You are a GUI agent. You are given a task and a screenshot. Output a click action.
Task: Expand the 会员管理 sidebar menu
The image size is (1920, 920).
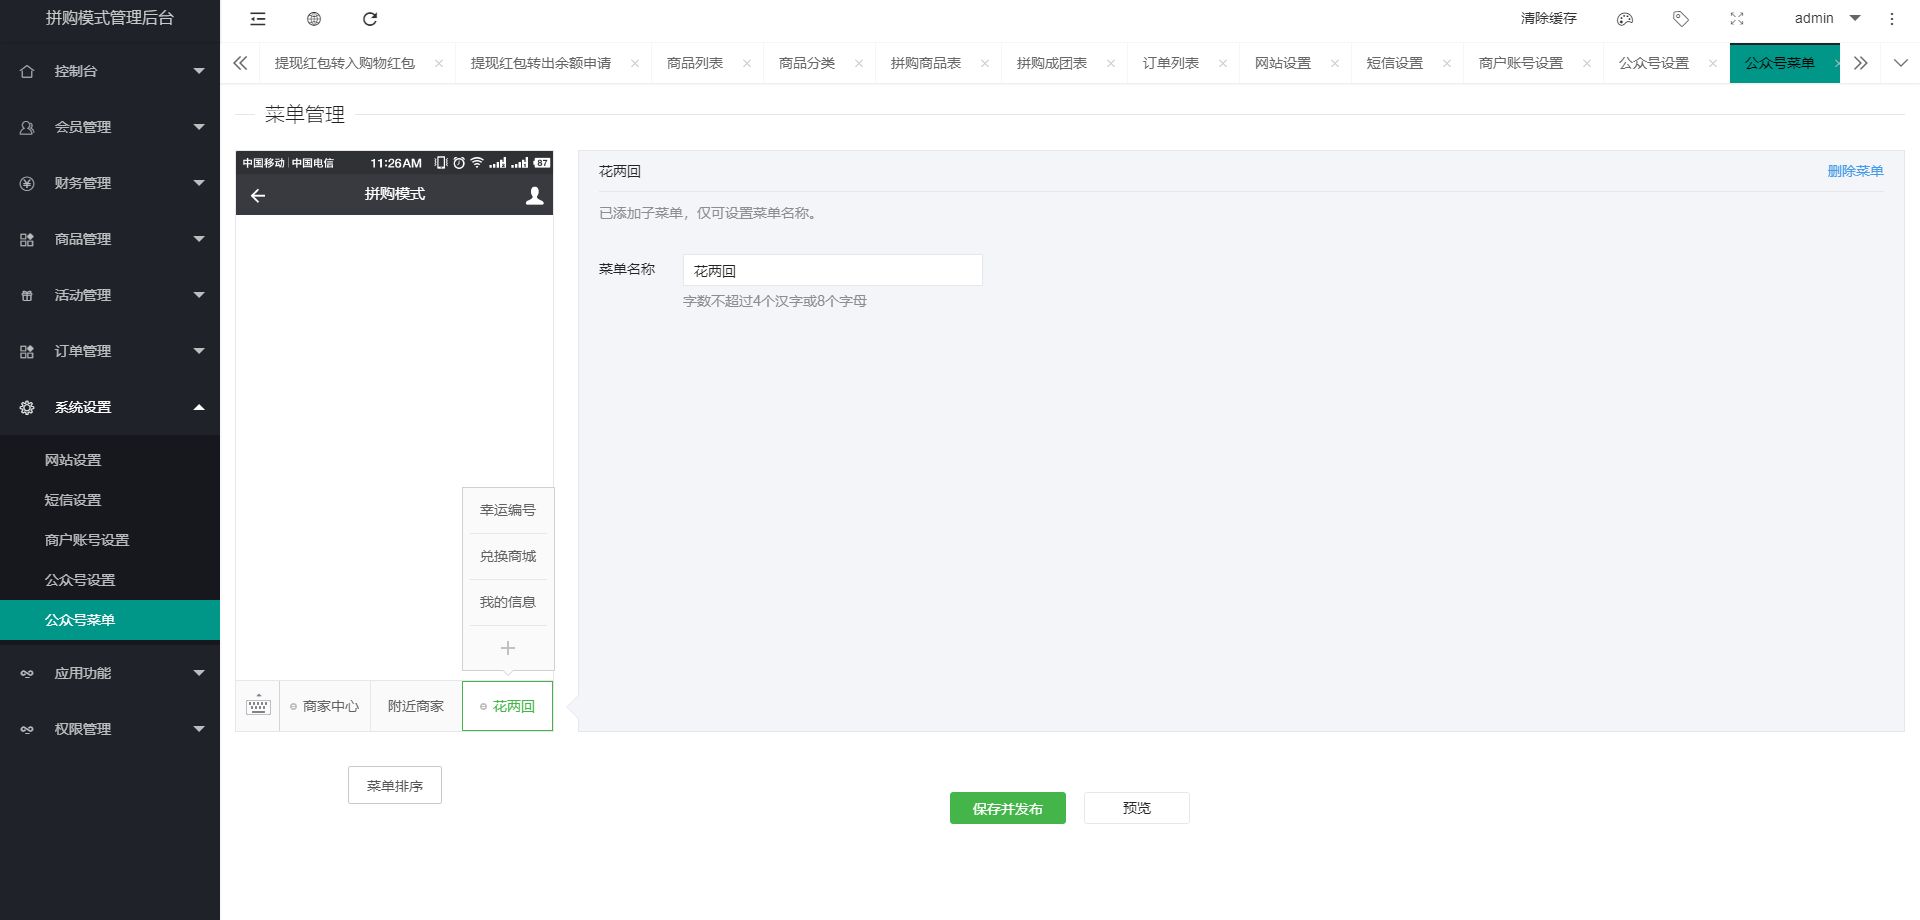click(110, 127)
